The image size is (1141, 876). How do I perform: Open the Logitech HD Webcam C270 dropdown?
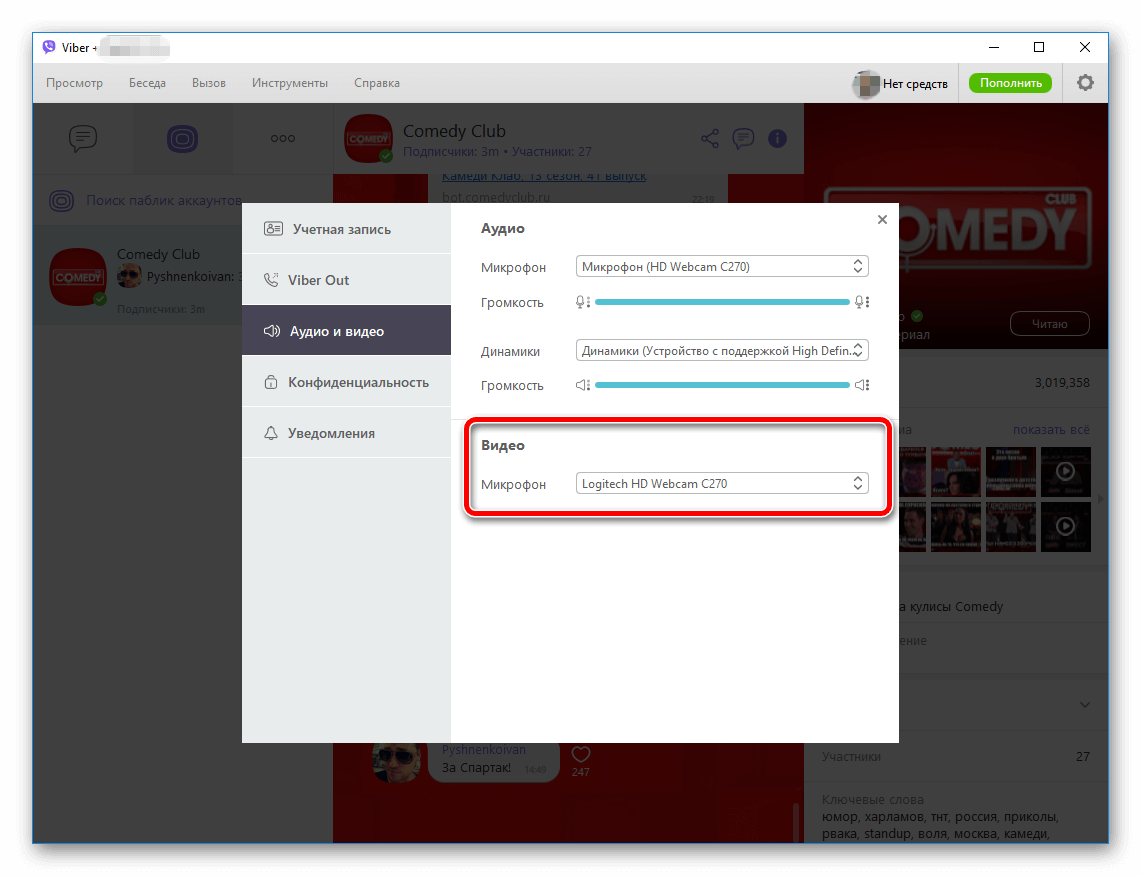point(722,483)
